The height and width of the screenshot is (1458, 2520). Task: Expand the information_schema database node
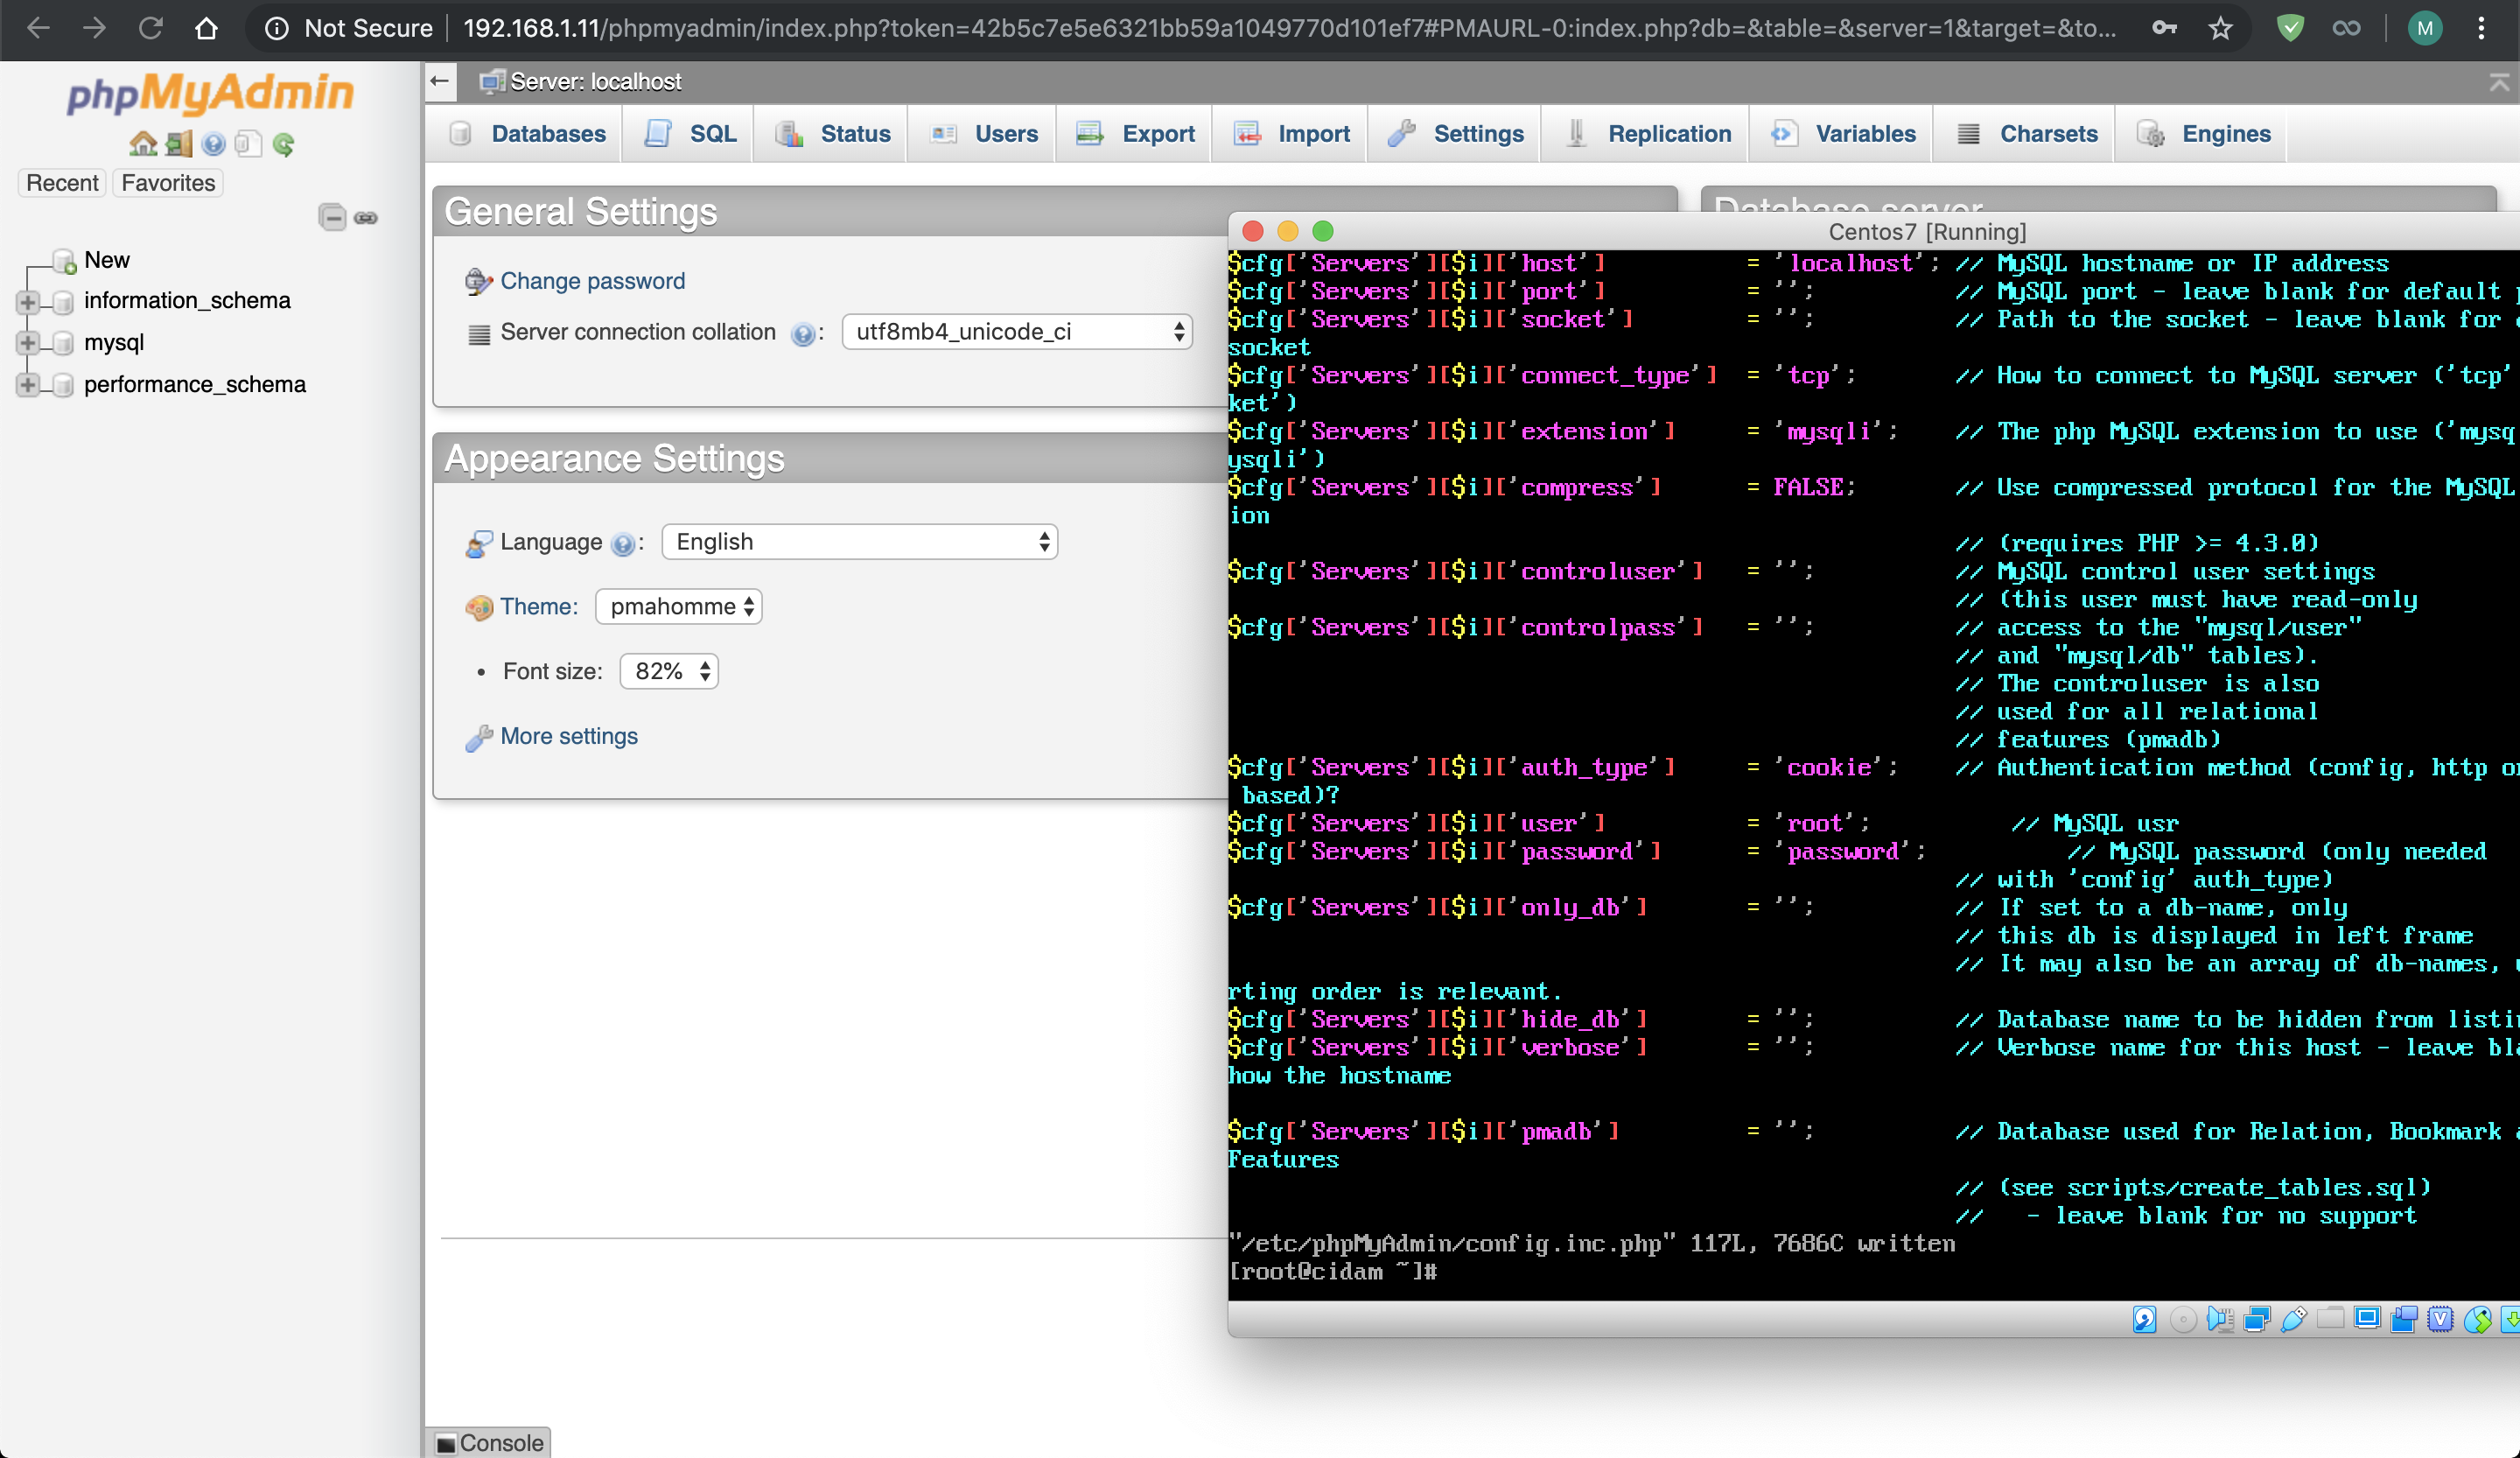click(x=27, y=301)
